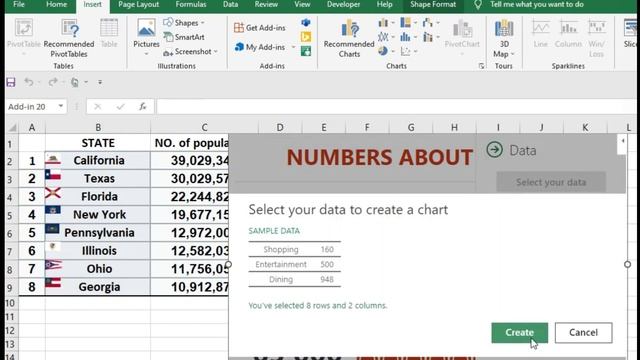Open the Pictures insert option
Screen dimensions: 640x360
[146, 37]
